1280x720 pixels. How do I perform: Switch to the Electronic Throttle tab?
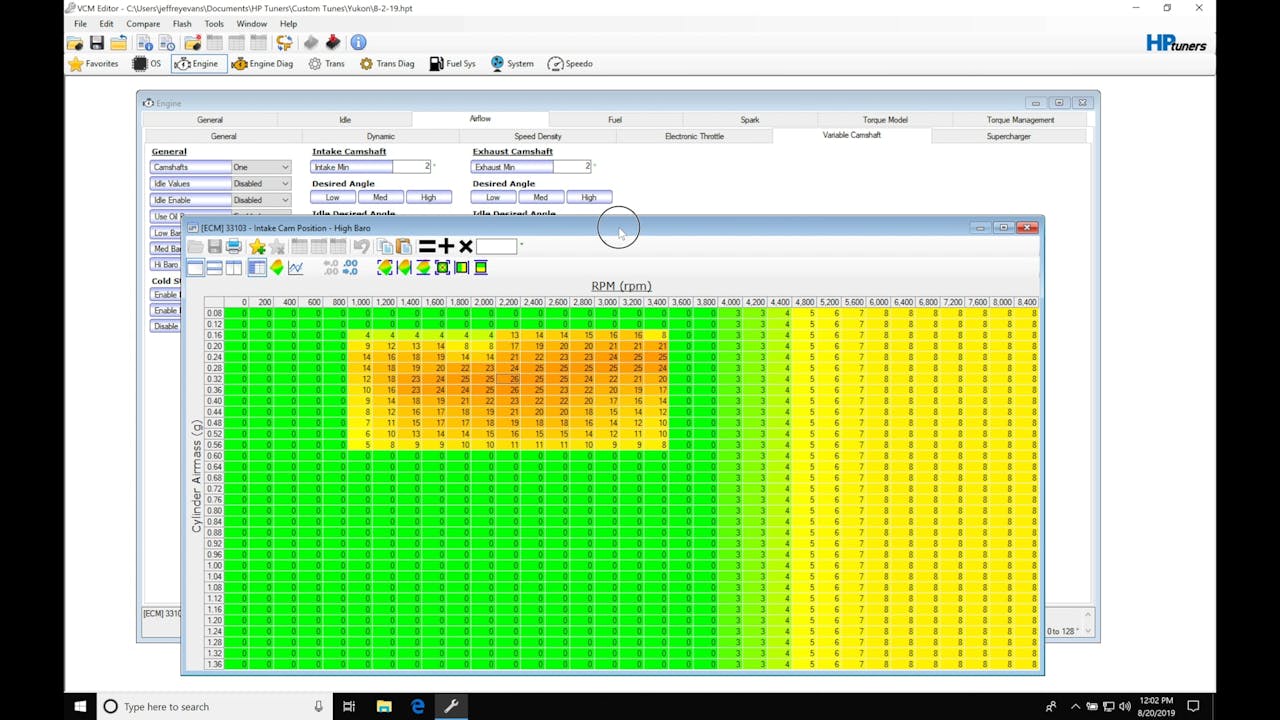[694, 136]
